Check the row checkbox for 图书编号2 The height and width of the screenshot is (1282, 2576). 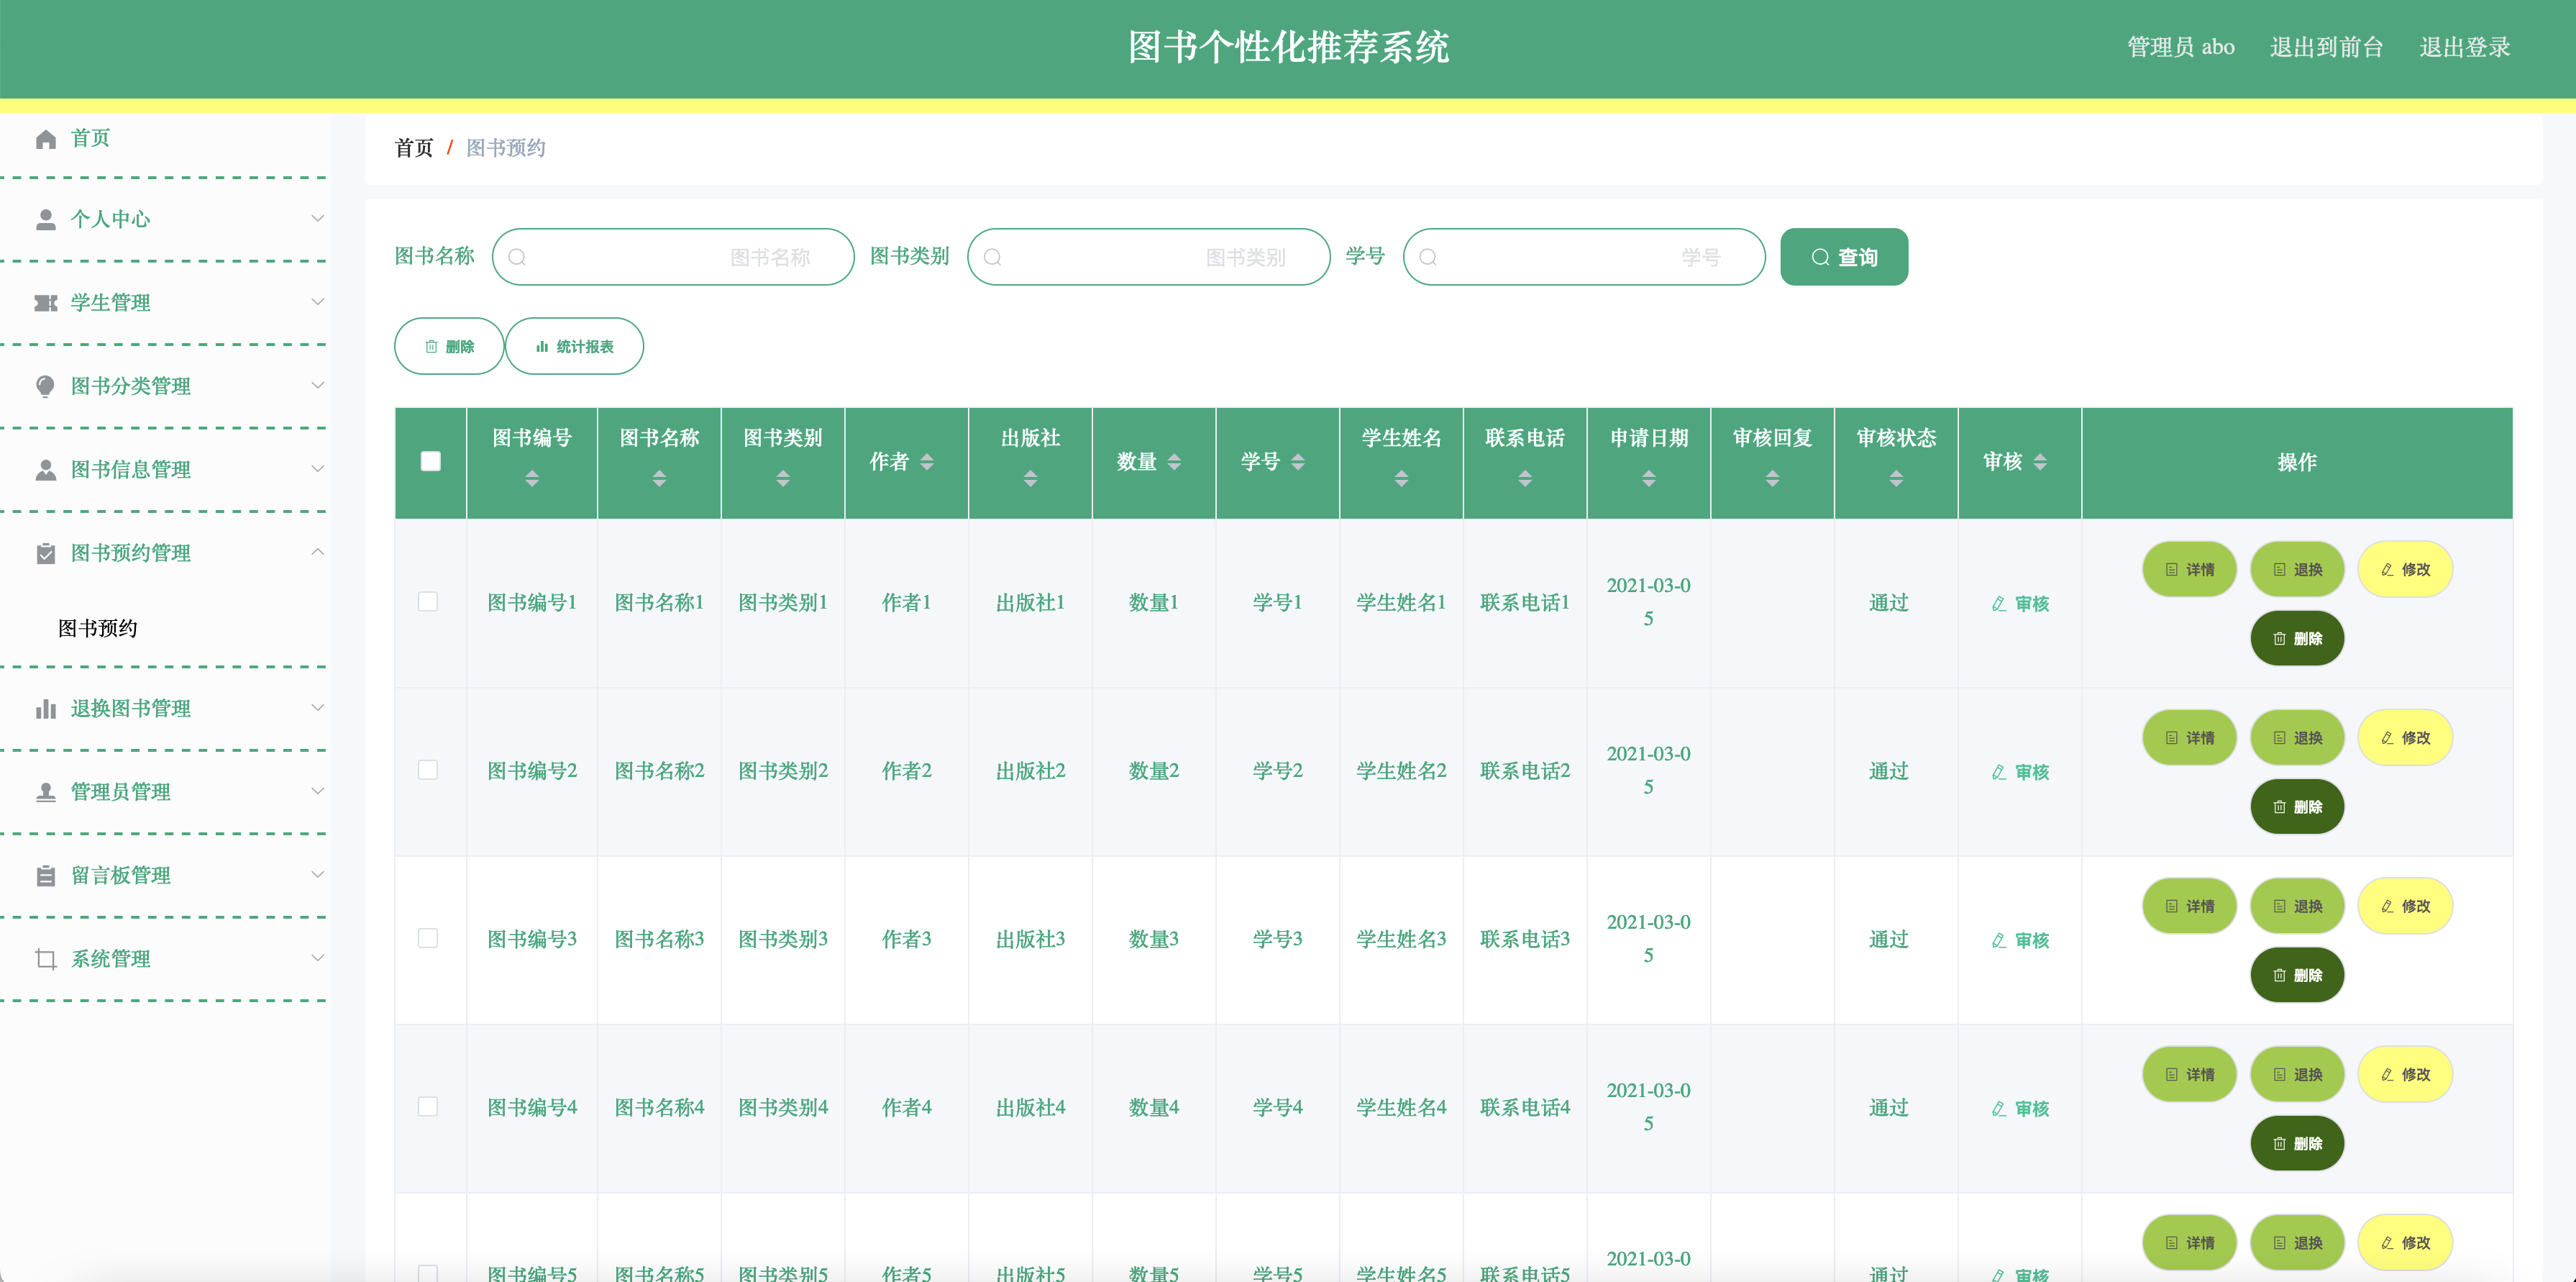pos(428,770)
